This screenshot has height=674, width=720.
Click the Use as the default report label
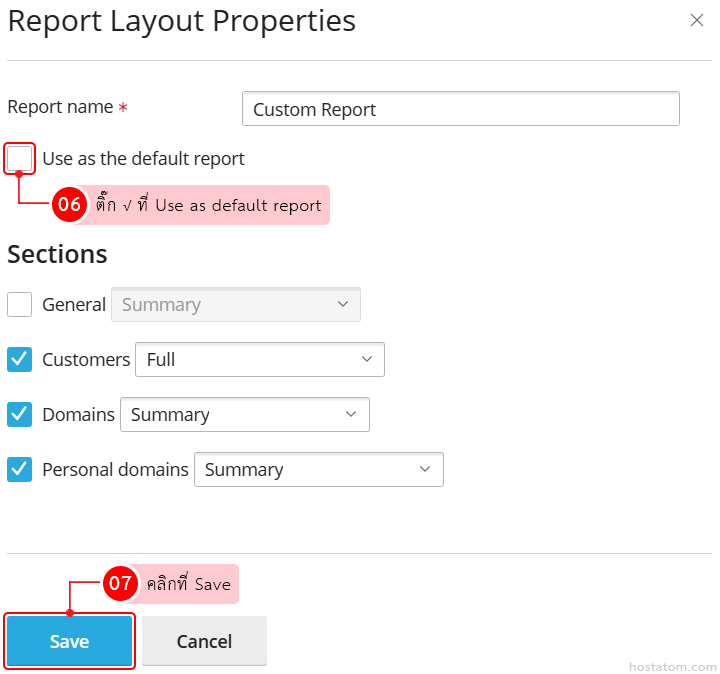point(143,159)
